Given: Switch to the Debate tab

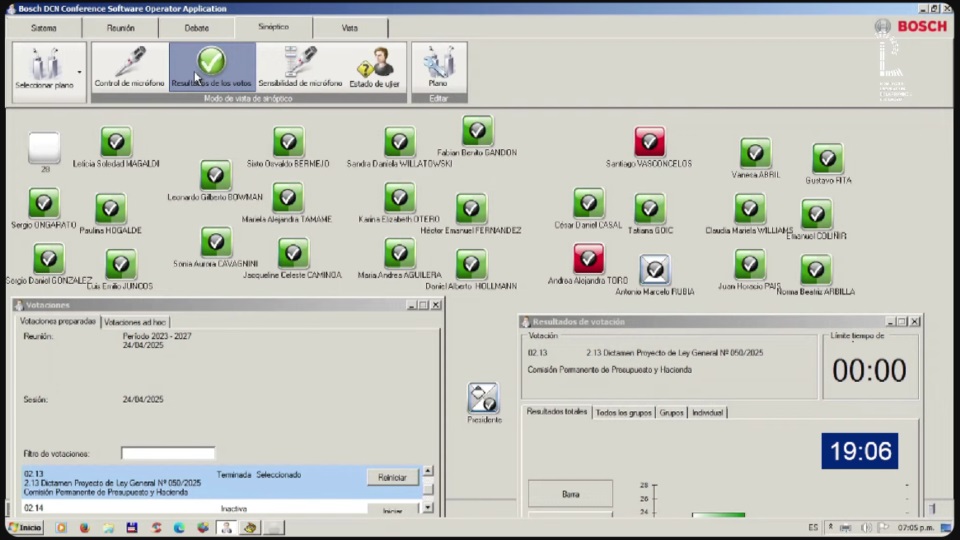Looking at the screenshot, I should pyautogui.click(x=197, y=28).
